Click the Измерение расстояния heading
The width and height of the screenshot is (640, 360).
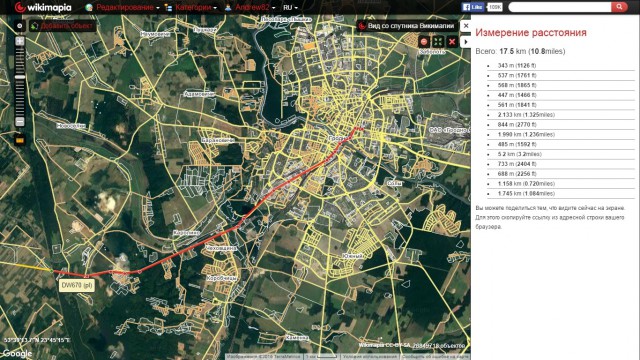click(x=531, y=33)
